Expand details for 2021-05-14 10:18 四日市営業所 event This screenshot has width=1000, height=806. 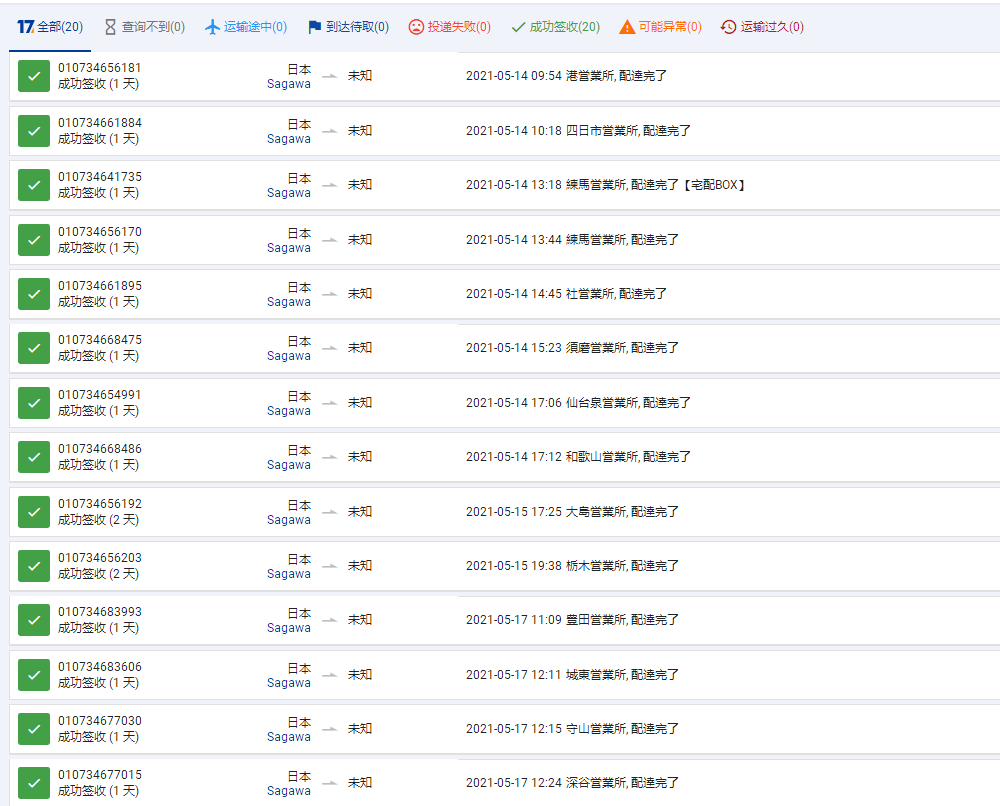[578, 131]
